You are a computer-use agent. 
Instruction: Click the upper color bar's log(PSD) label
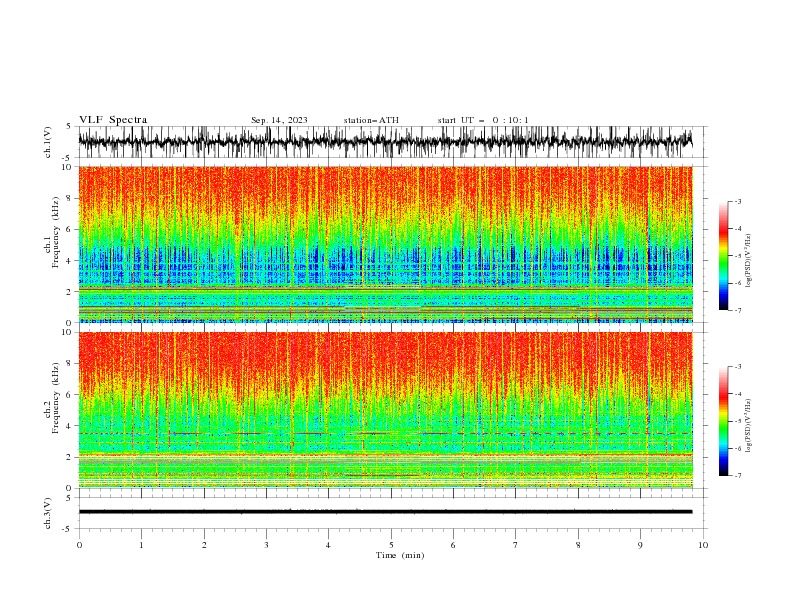coord(749,261)
